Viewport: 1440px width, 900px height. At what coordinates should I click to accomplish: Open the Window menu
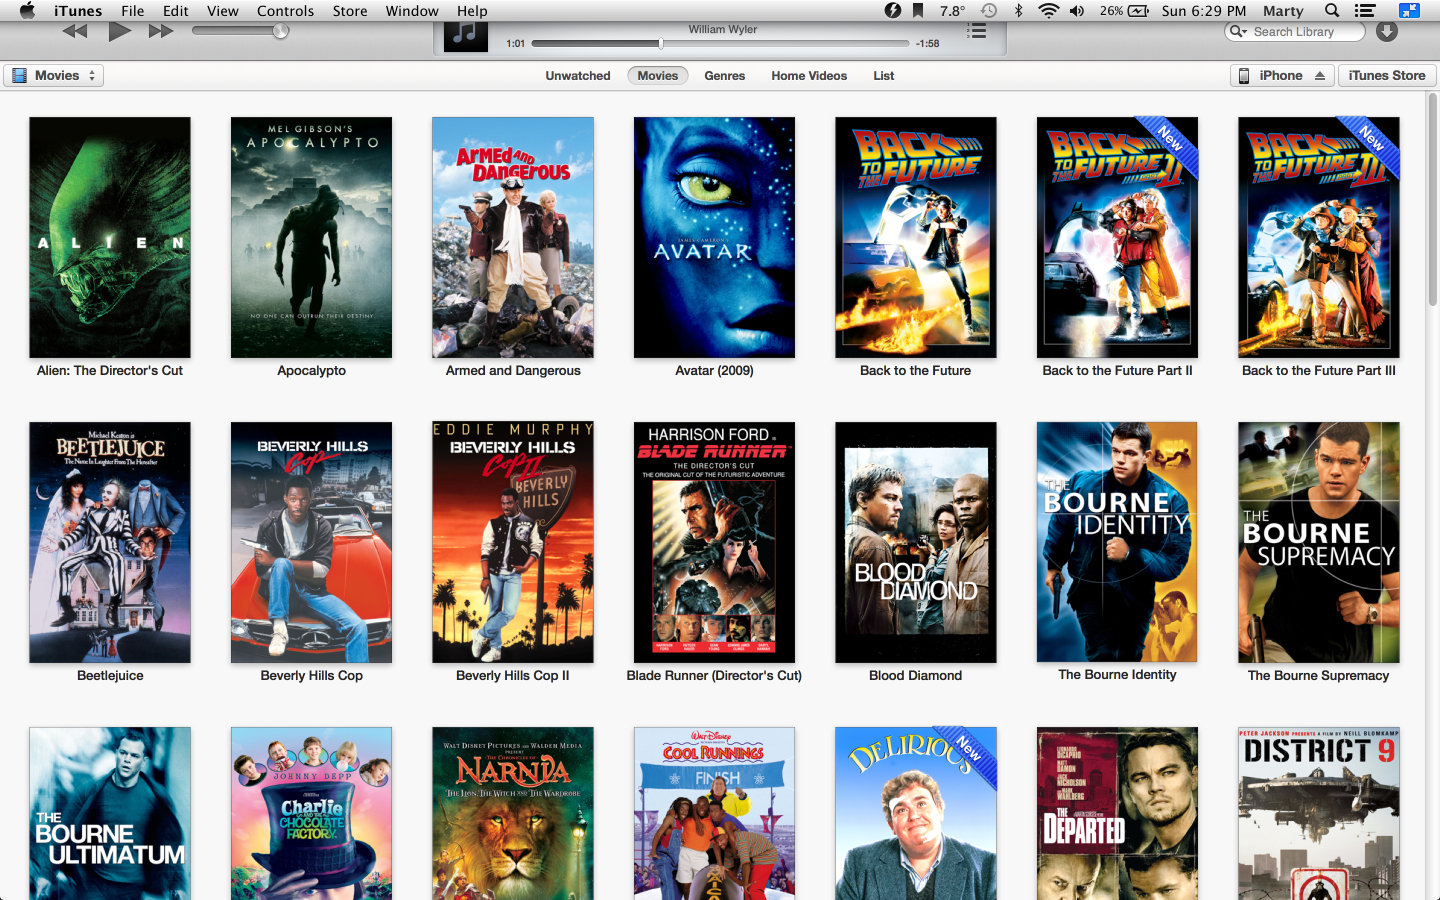[x=412, y=11]
